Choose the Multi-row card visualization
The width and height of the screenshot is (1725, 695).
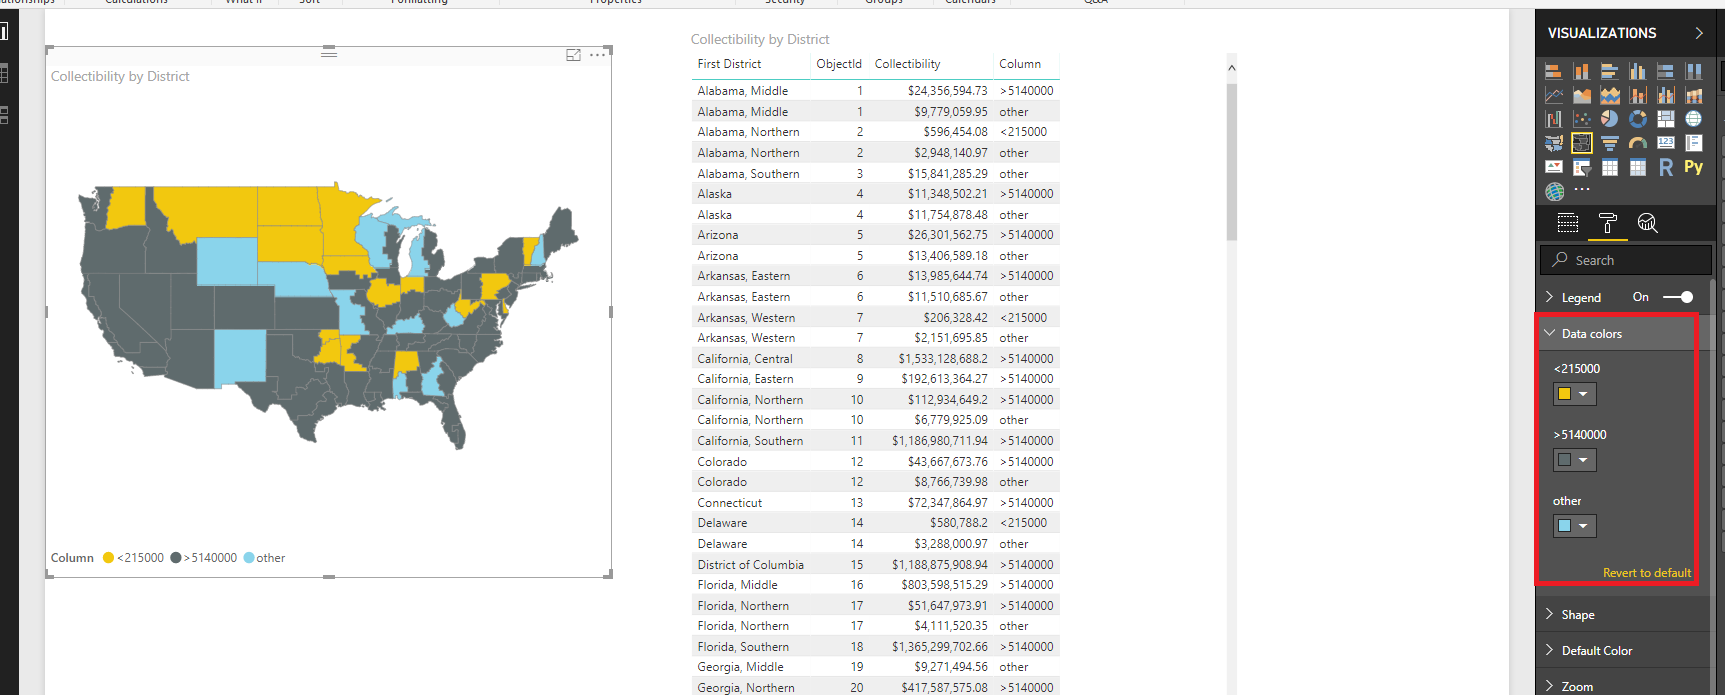pyautogui.click(x=1693, y=143)
